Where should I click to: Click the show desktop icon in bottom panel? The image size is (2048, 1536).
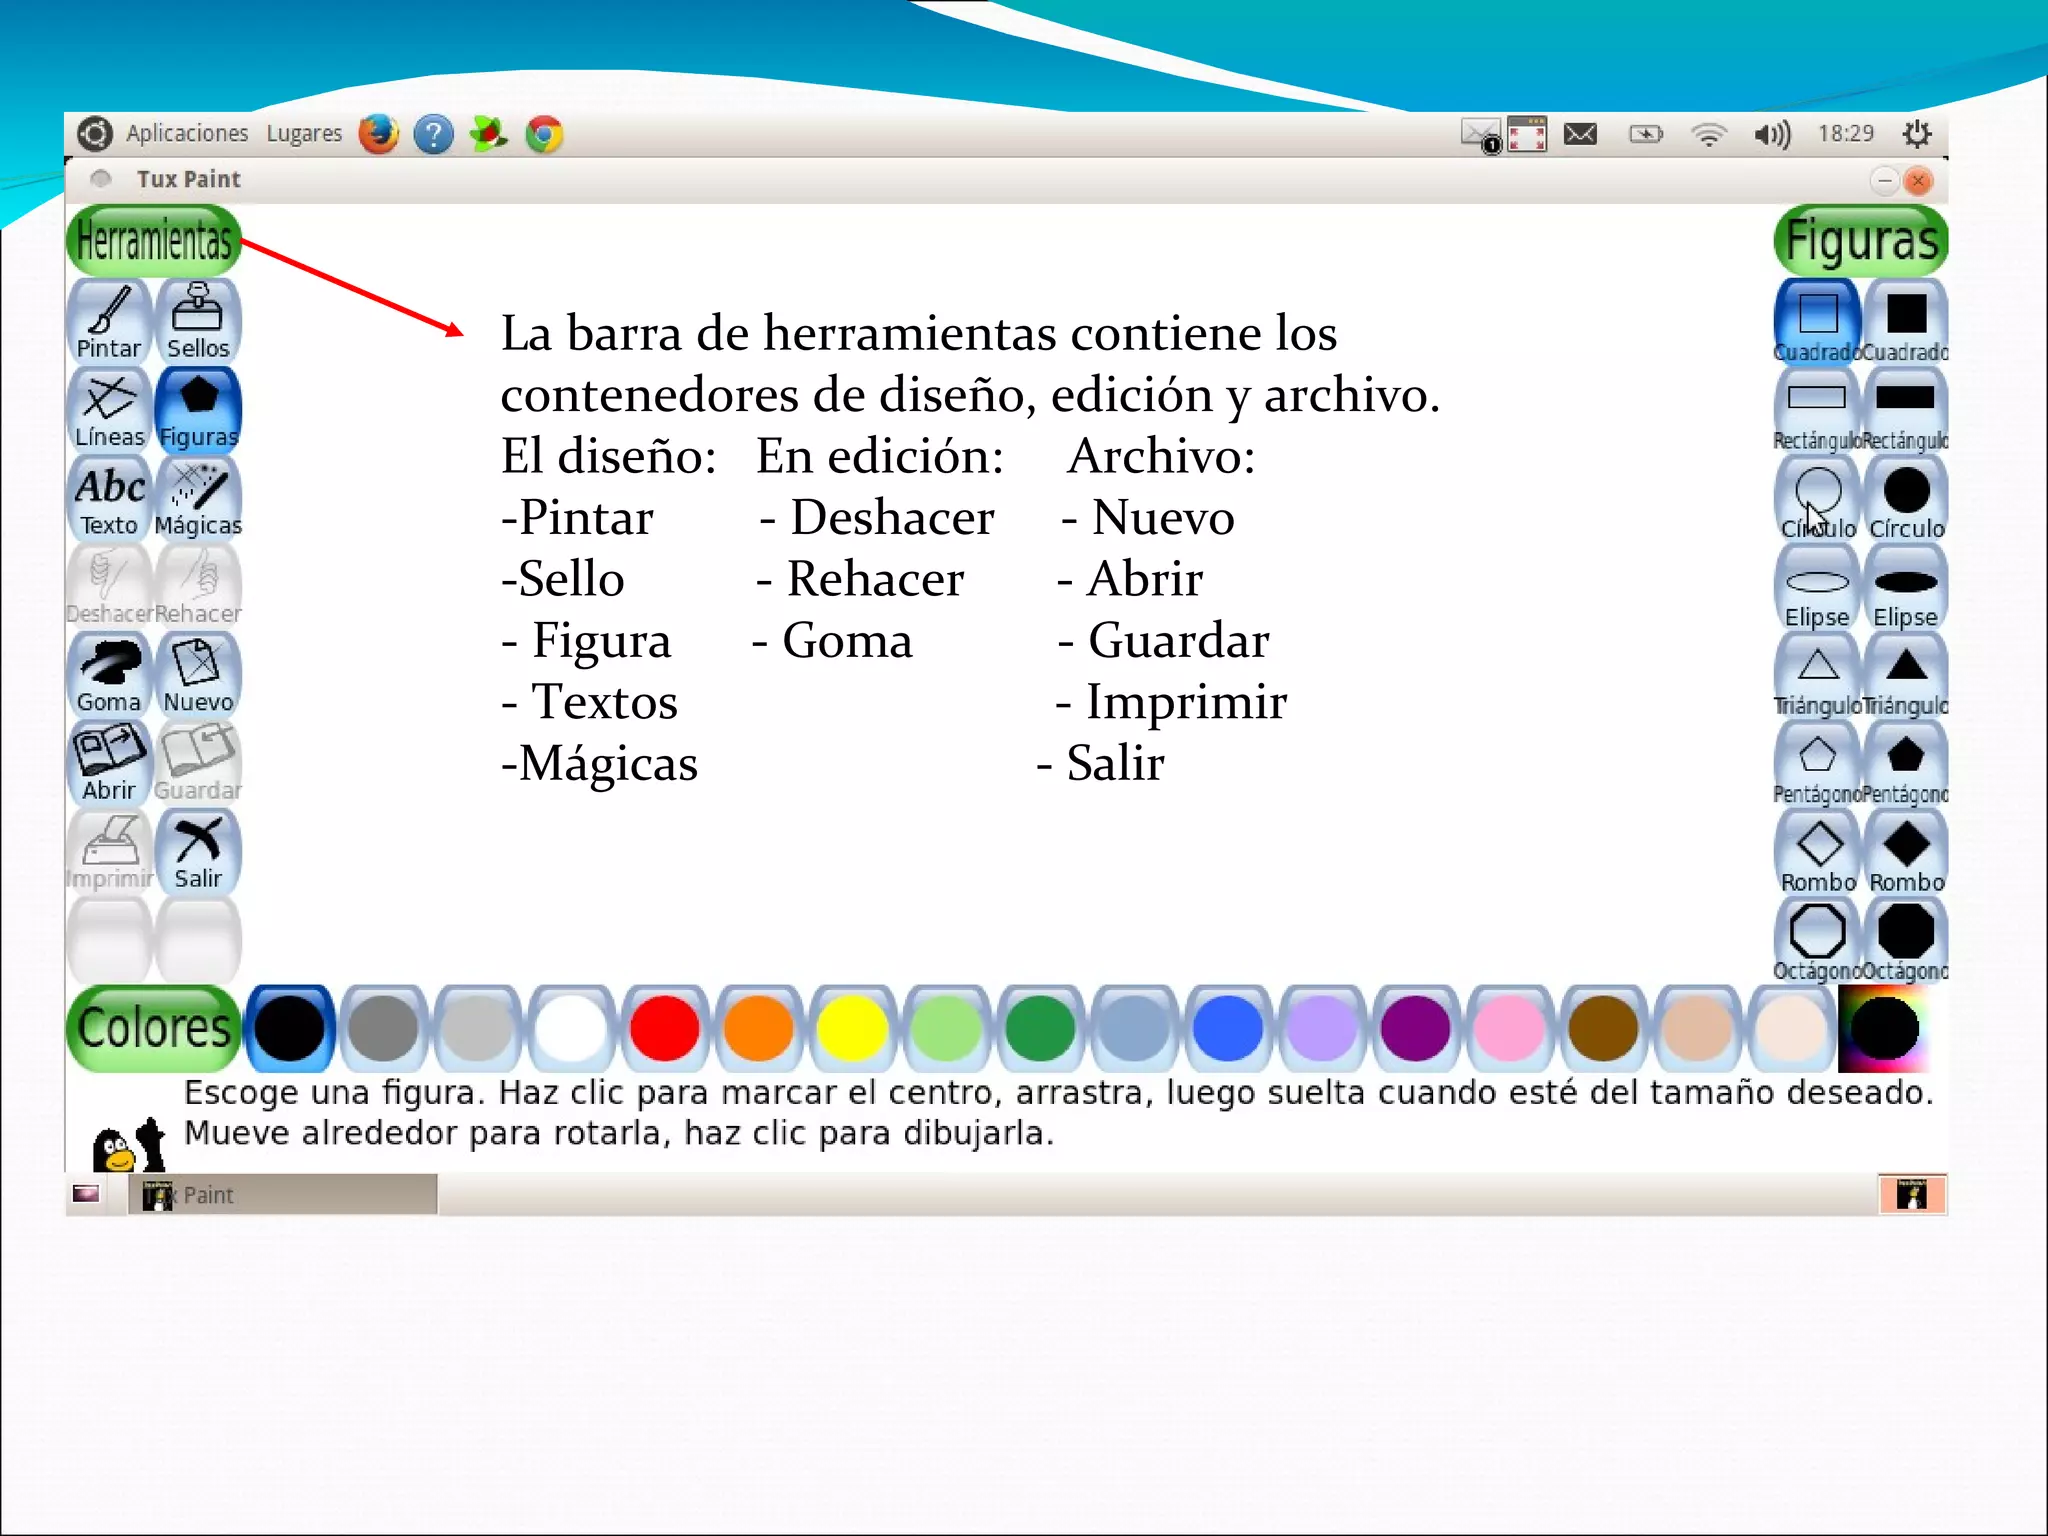86,1194
